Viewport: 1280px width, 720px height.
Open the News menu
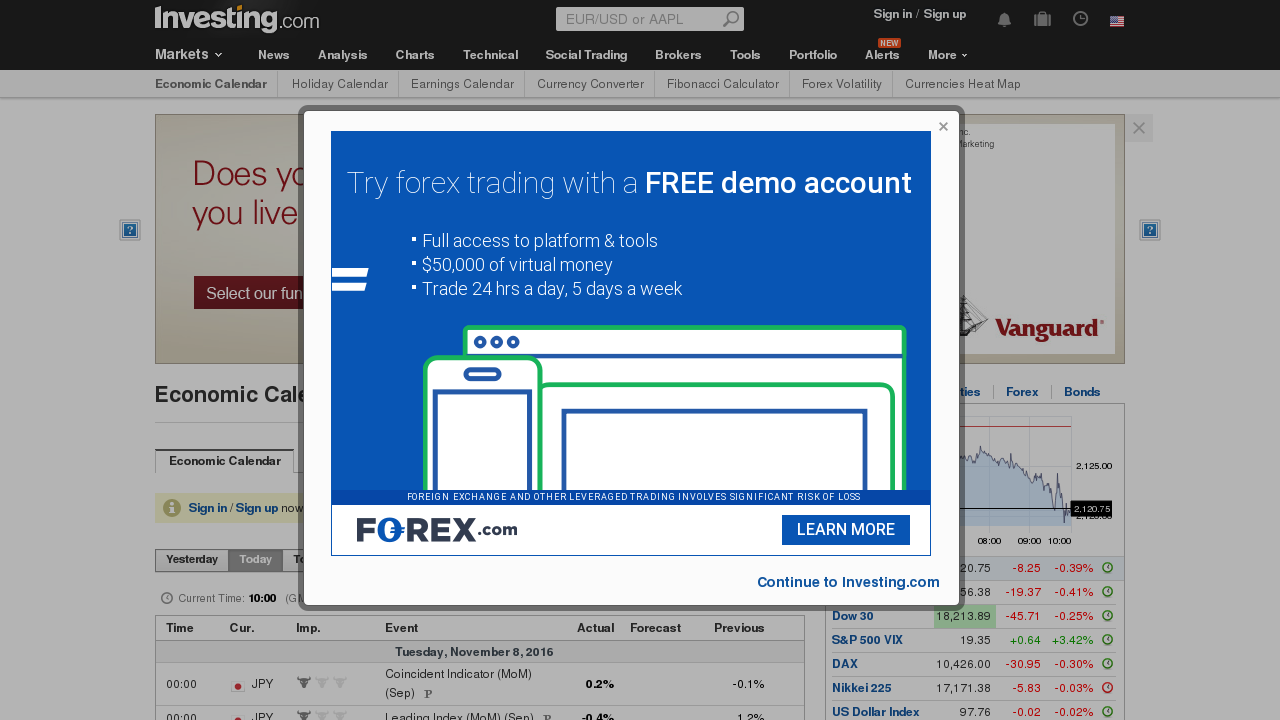pyautogui.click(x=273, y=55)
